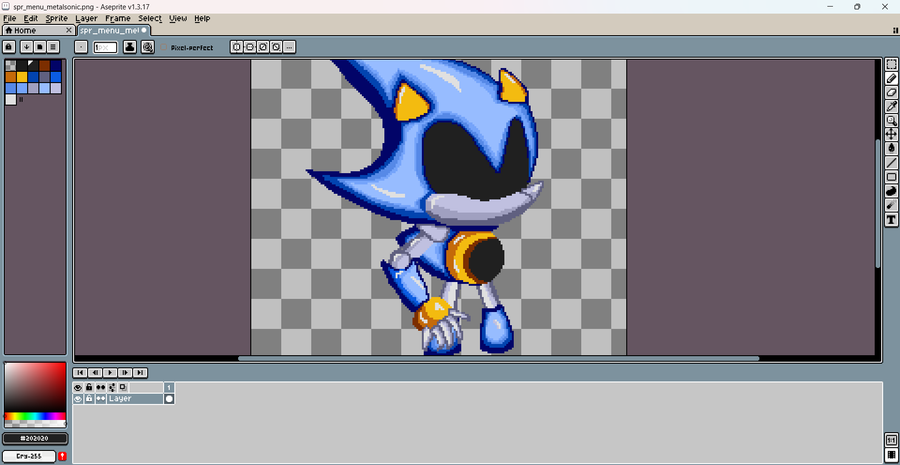Toggle lock for all layers in timeline header

pos(89,388)
